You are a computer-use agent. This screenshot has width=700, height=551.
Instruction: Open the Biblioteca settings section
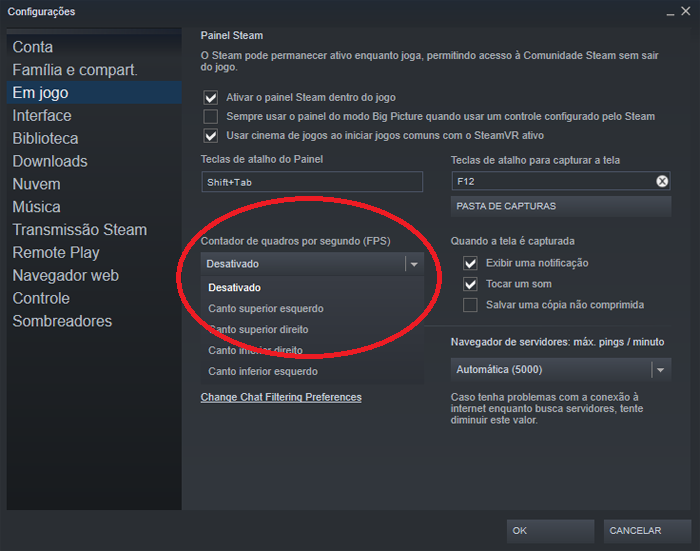pyautogui.click(x=94, y=138)
